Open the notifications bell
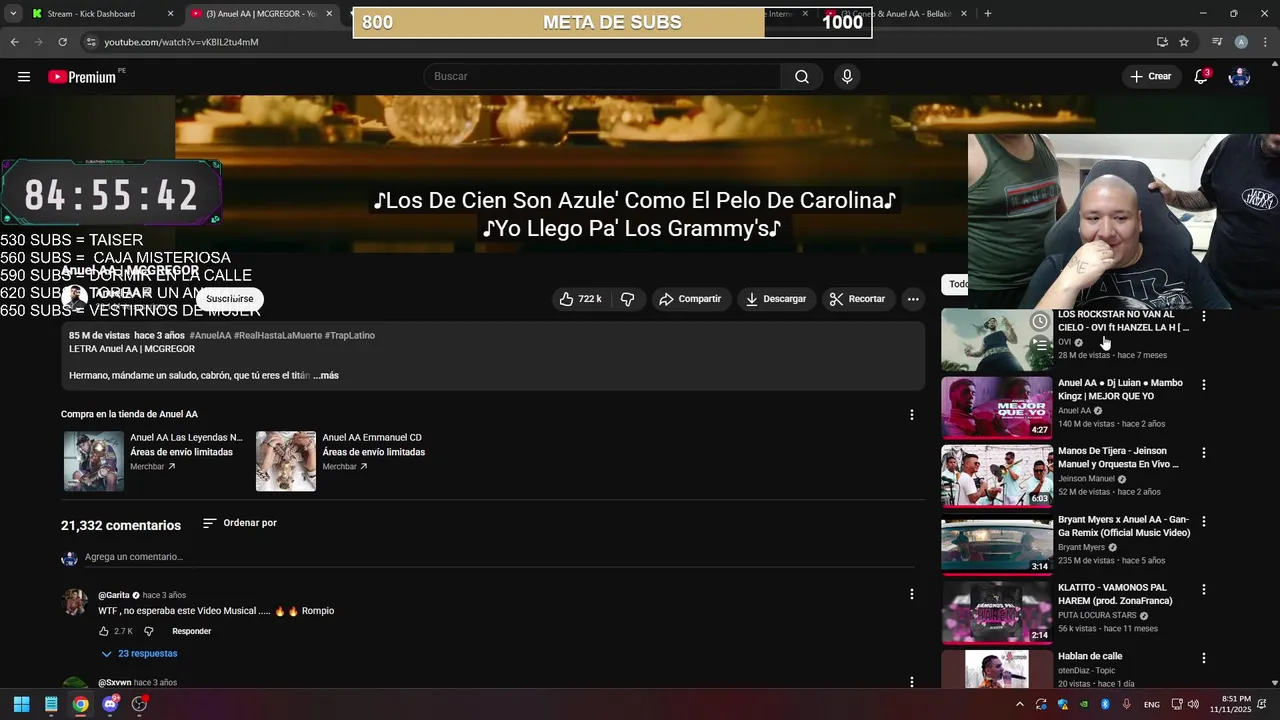This screenshot has width=1280, height=720. (1201, 77)
